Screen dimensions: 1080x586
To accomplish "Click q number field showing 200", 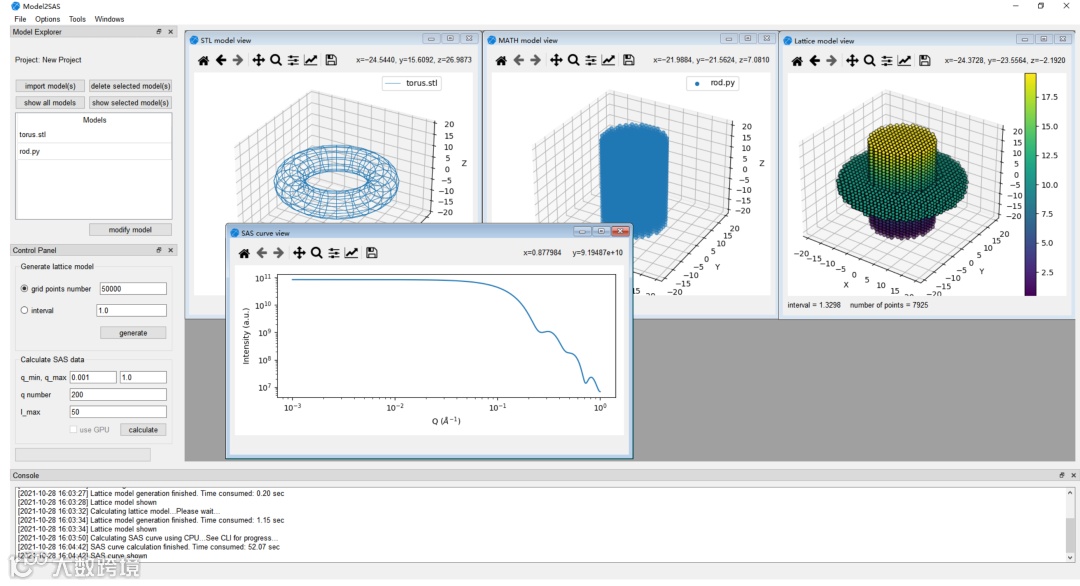I will click(118, 395).
